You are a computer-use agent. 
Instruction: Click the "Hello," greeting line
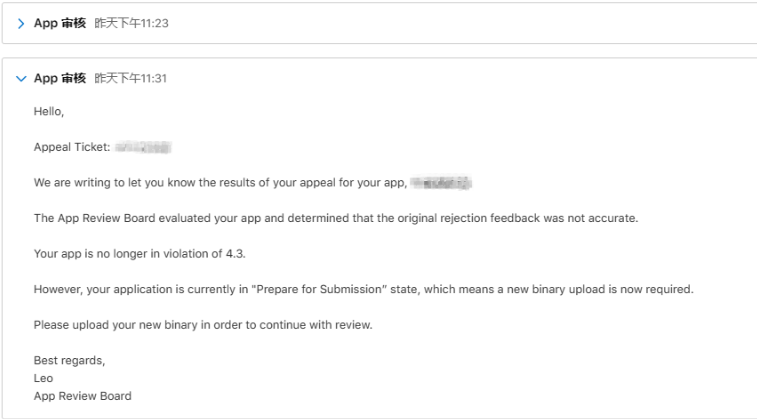click(49, 111)
